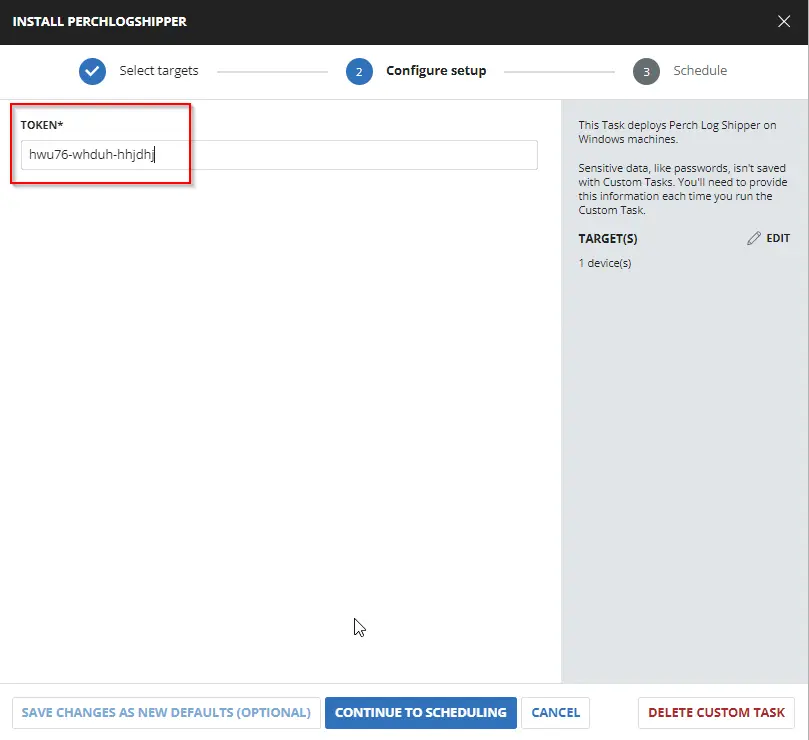
Task: Click the 'Sensitive data, like passwords' note
Action: pos(683,189)
